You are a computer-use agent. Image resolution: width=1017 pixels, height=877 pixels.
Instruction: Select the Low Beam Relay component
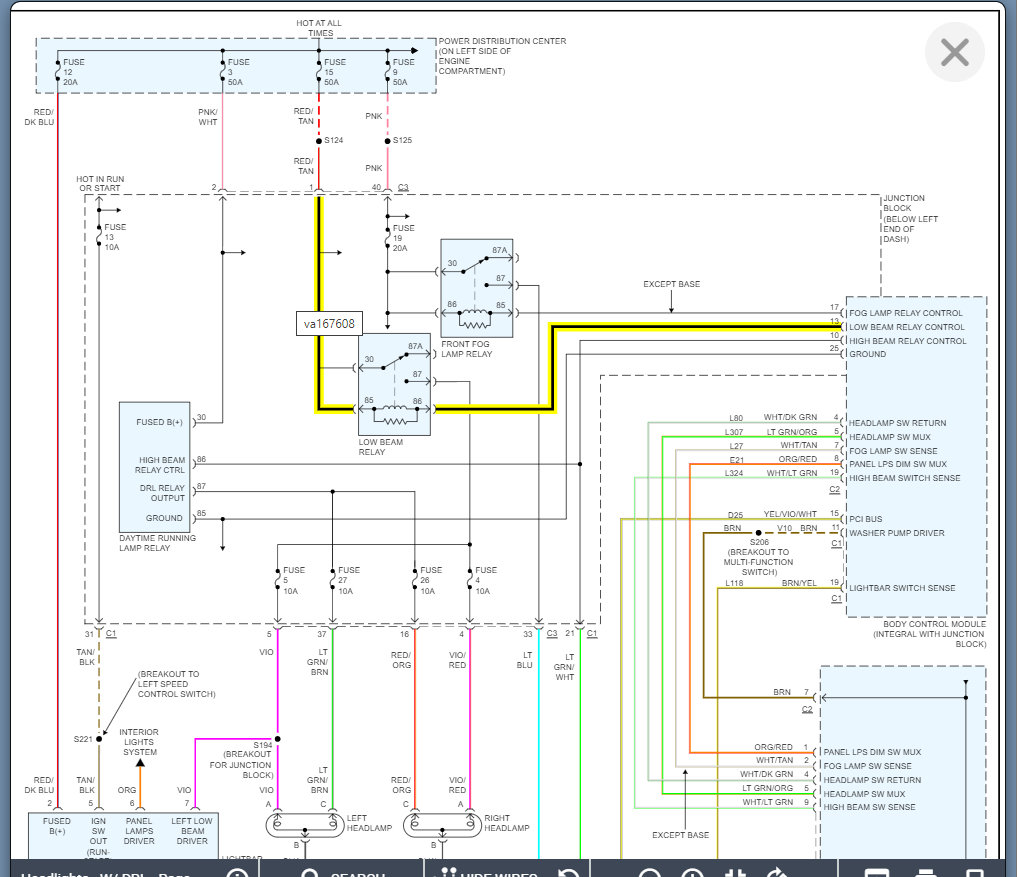(394, 384)
